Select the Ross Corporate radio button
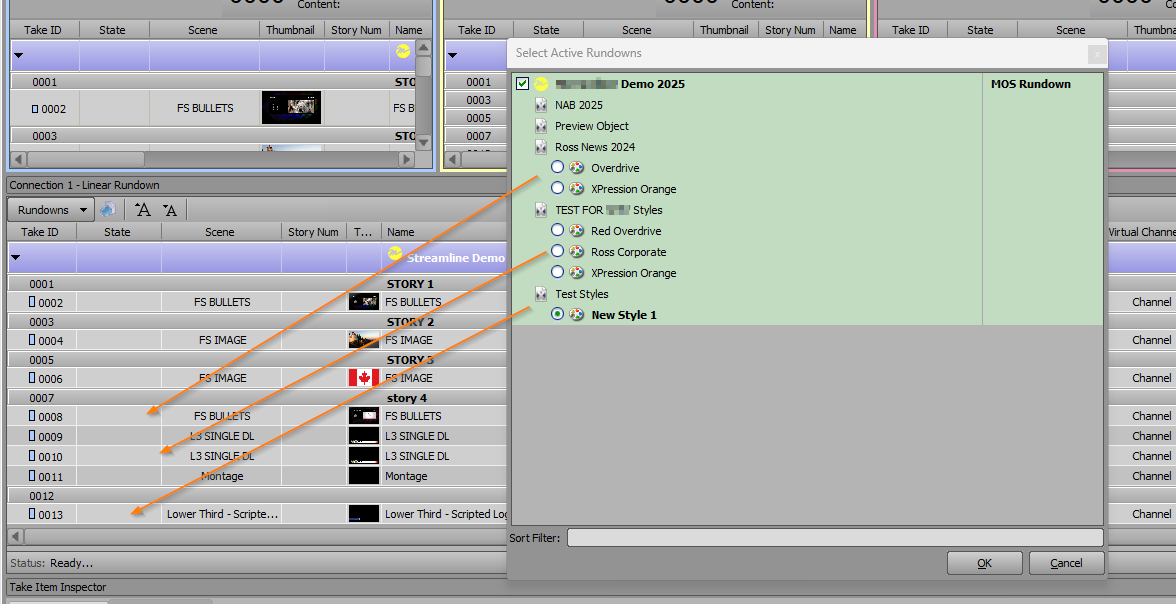 [557, 251]
